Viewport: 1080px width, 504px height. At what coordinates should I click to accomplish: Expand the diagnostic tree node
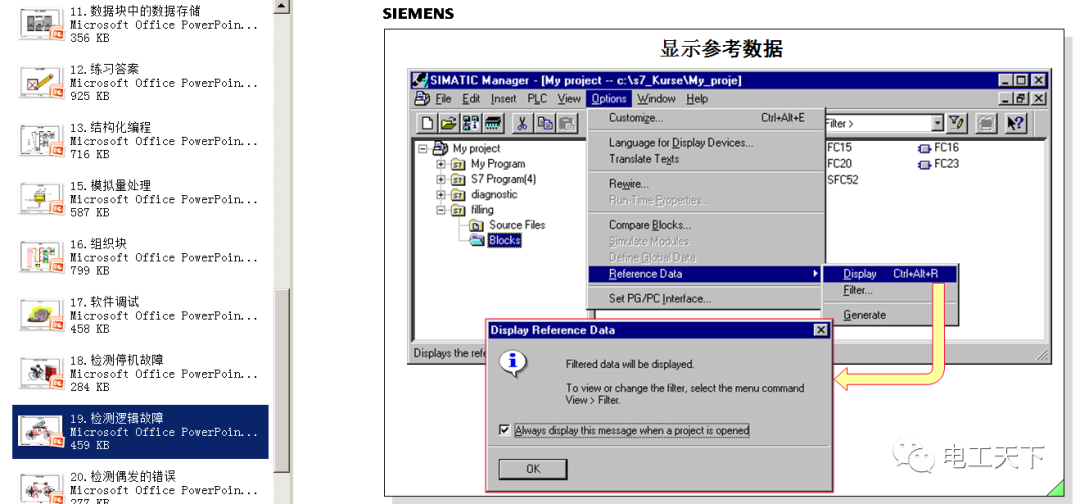(x=441, y=194)
